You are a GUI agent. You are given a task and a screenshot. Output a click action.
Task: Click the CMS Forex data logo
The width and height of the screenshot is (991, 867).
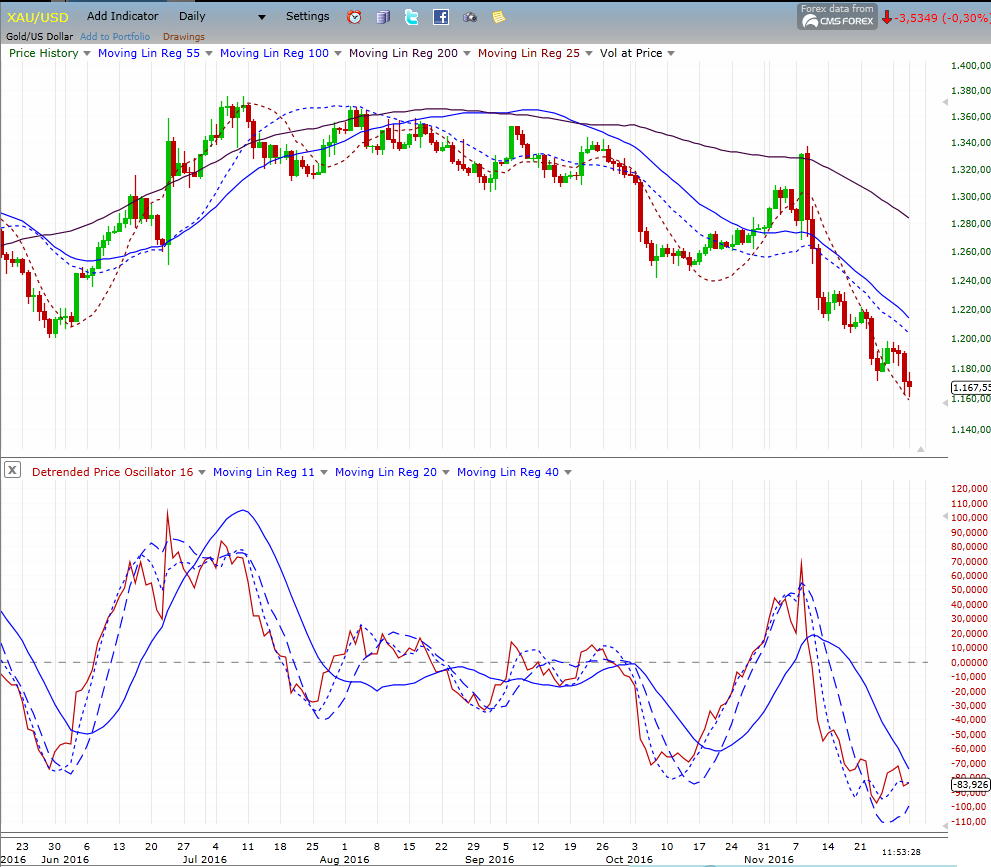point(836,16)
